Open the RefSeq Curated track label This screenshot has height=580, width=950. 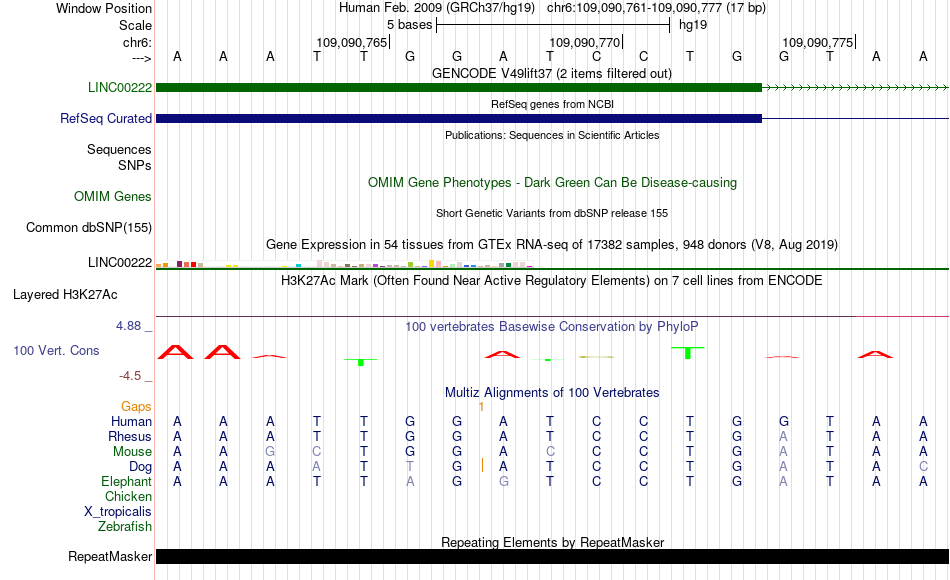click(105, 118)
